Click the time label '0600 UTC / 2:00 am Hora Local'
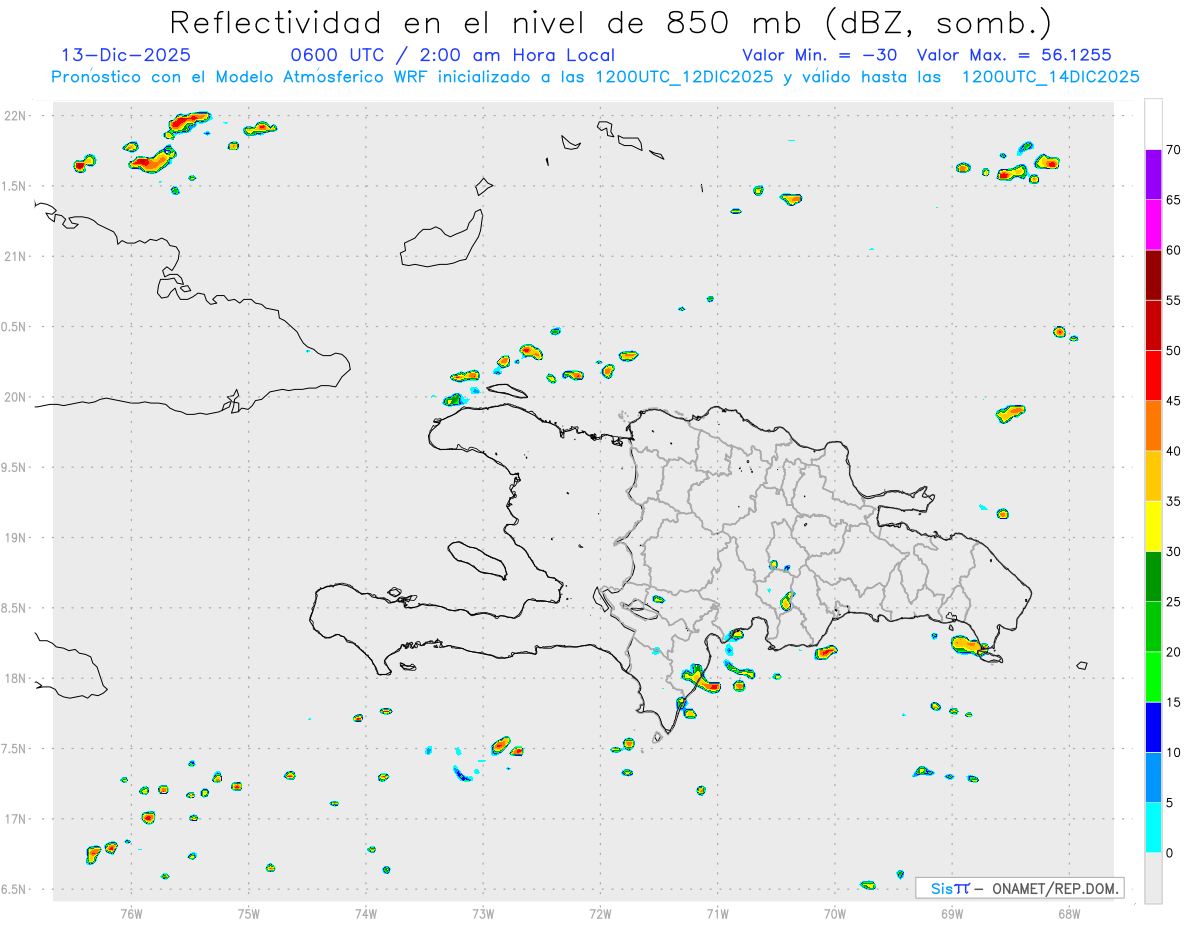 tap(453, 55)
